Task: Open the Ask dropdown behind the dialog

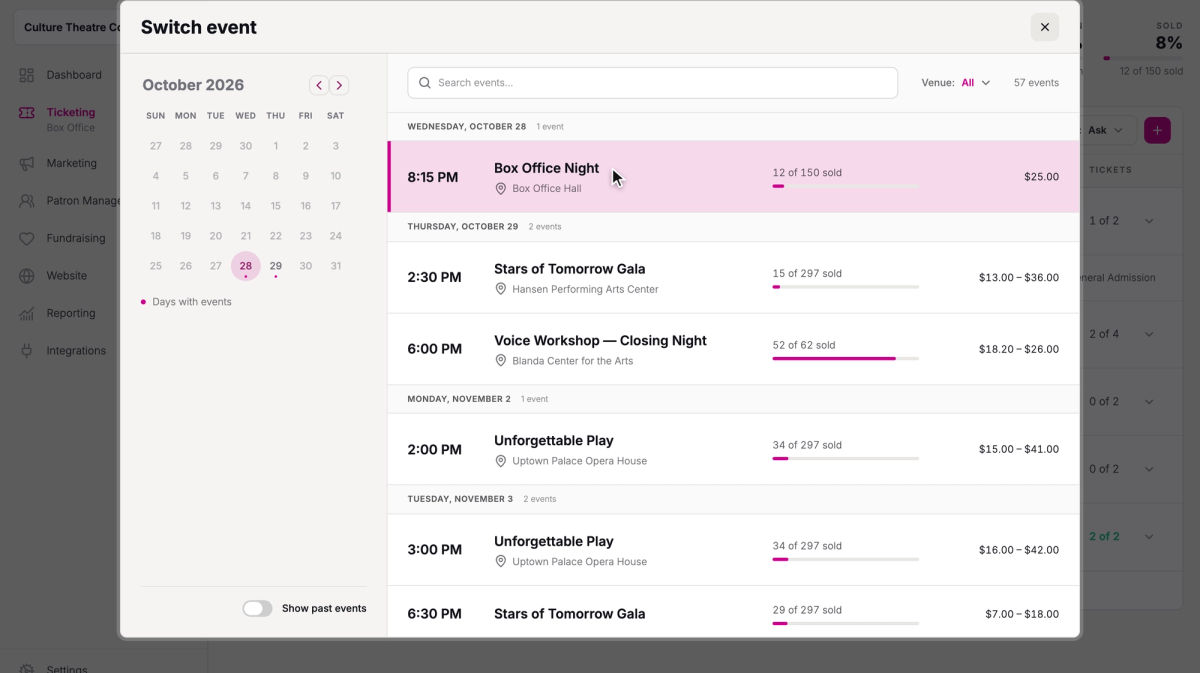Action: coord(1104,130)
